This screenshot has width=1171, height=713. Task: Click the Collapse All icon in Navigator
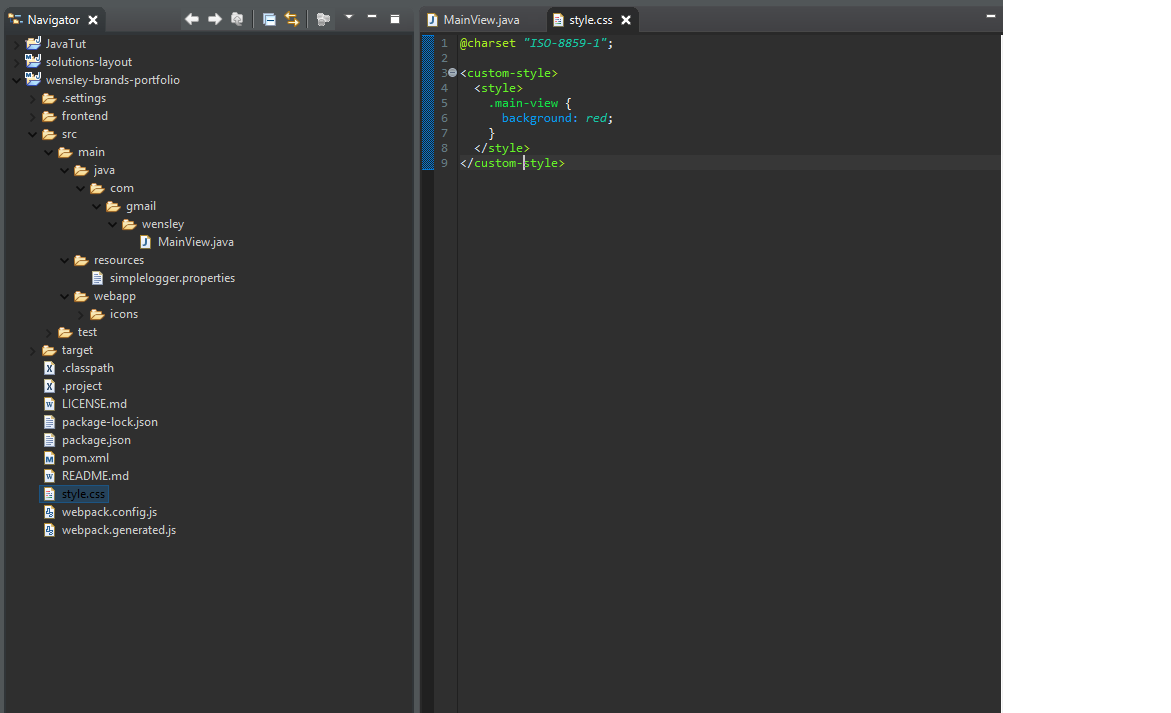(x=269, y=19)
